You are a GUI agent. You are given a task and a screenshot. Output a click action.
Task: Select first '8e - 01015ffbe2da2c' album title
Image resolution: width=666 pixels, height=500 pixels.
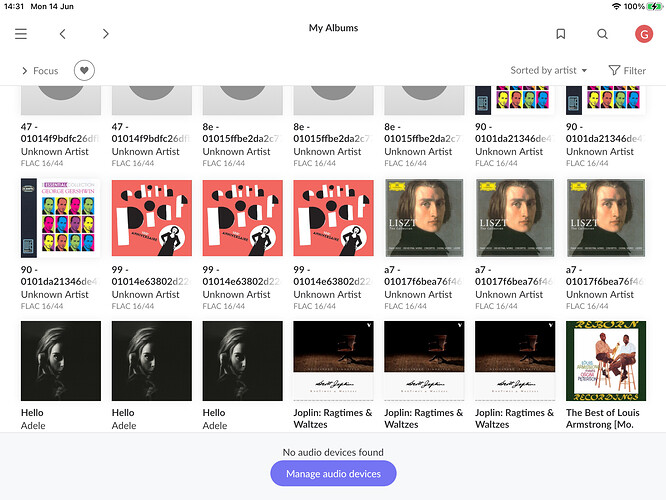(x=241, y=133)
